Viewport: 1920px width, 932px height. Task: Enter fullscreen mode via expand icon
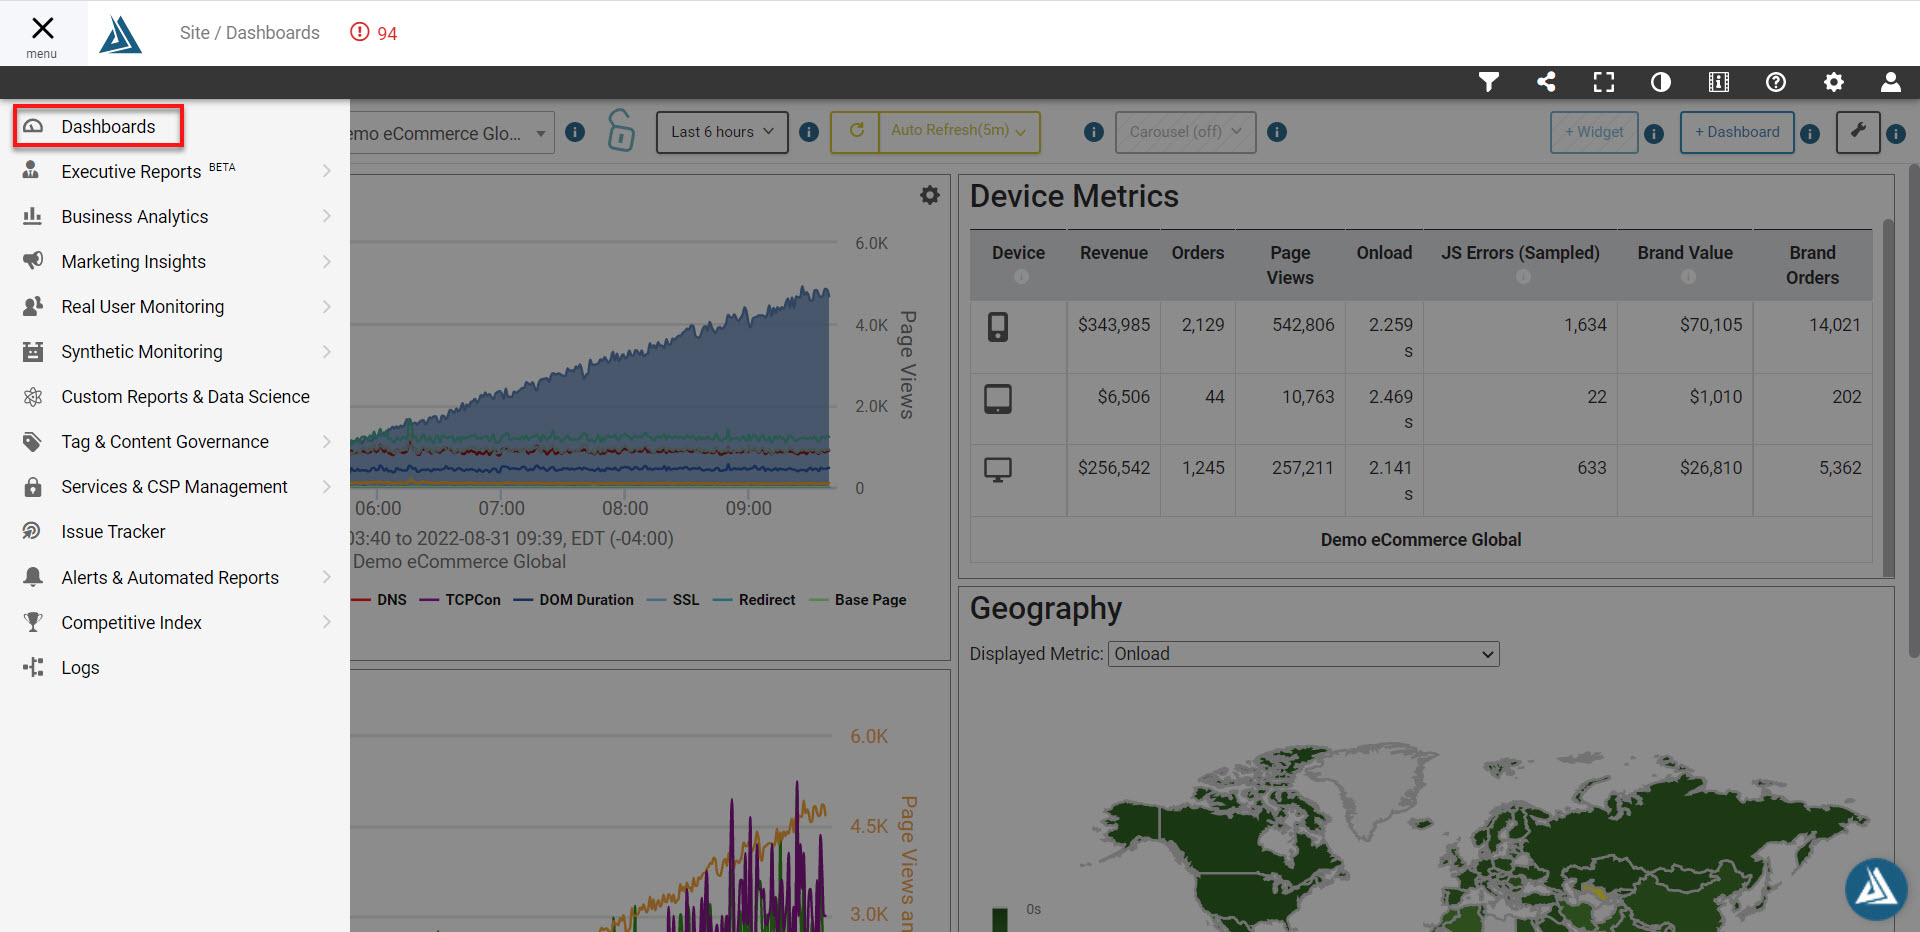[1603, 82]
